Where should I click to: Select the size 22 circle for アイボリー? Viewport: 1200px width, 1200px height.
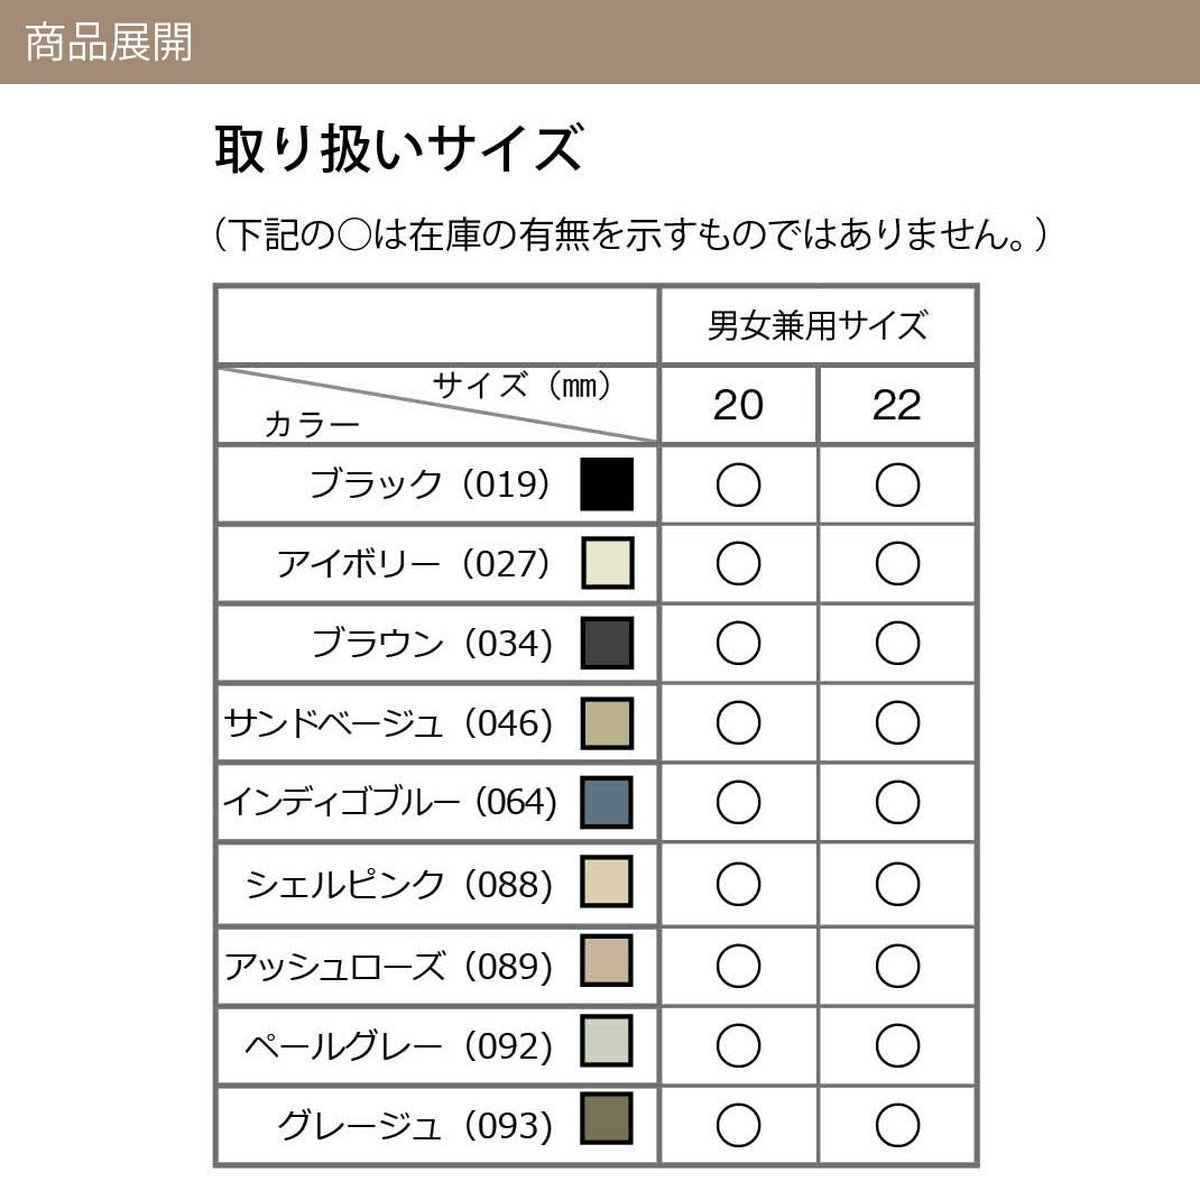(897, 564)
